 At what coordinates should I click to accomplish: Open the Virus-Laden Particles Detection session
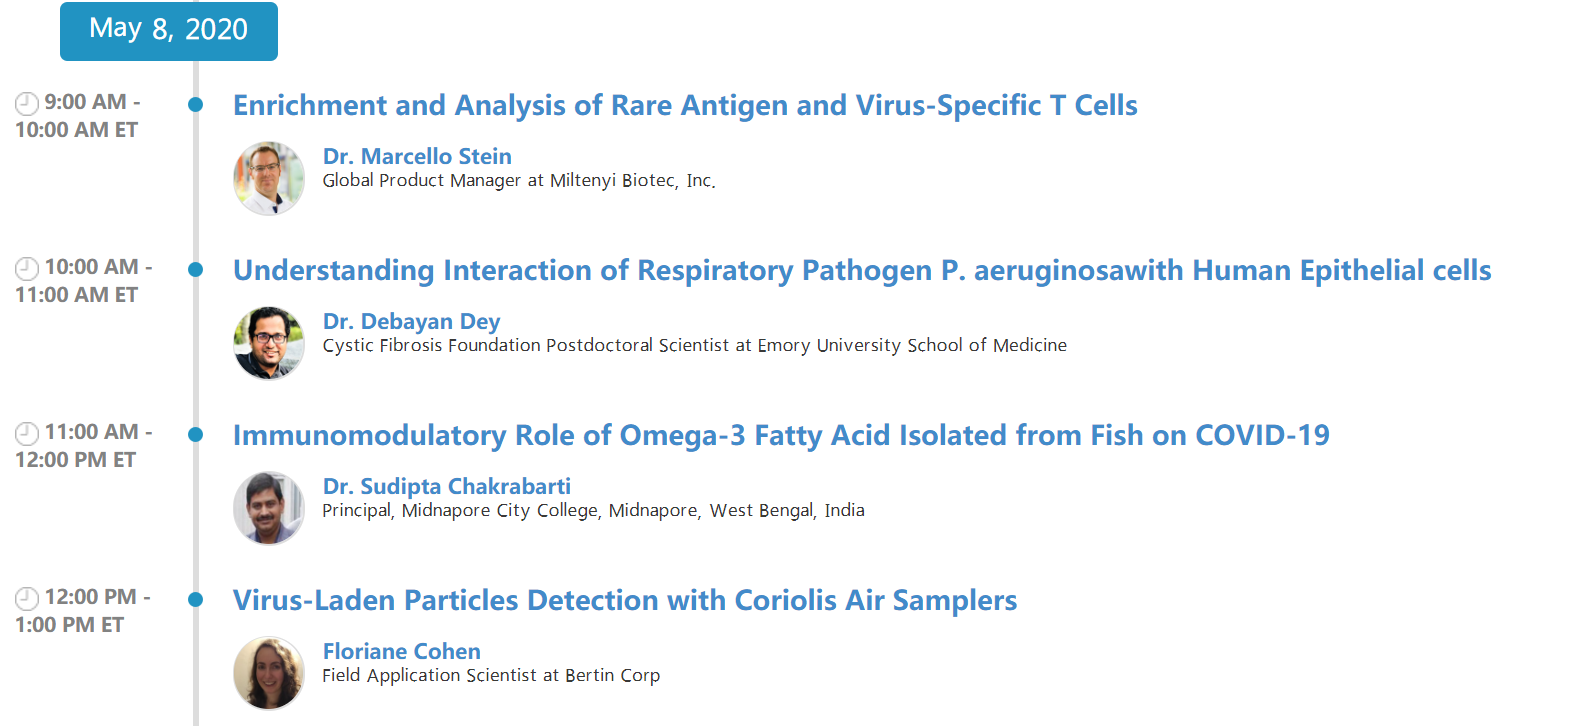point(625,600)
